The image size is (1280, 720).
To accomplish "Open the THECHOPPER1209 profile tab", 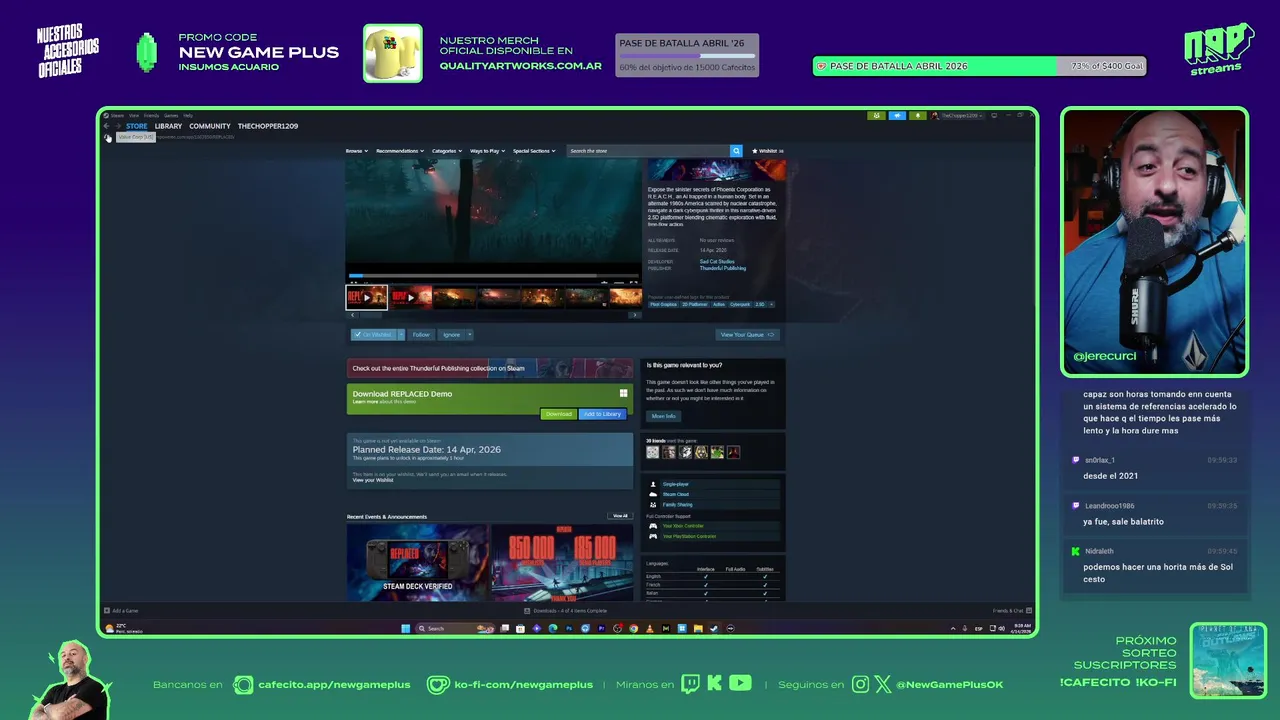I will click(268, 126).
